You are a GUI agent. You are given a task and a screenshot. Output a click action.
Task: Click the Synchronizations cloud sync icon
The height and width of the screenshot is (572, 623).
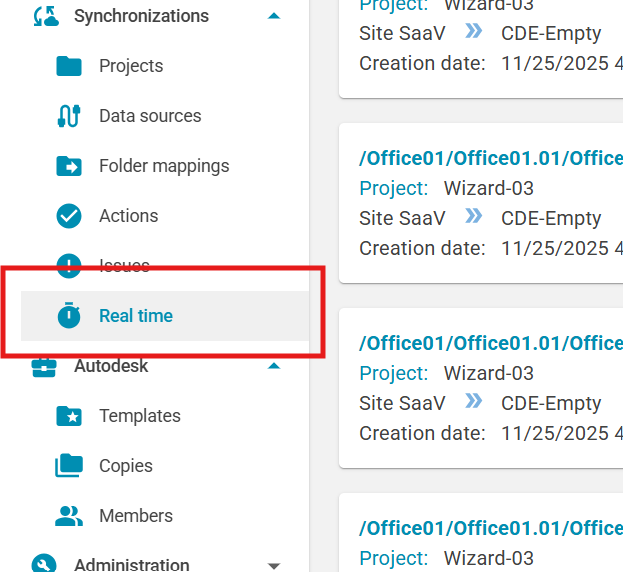(x=46, y=16)
